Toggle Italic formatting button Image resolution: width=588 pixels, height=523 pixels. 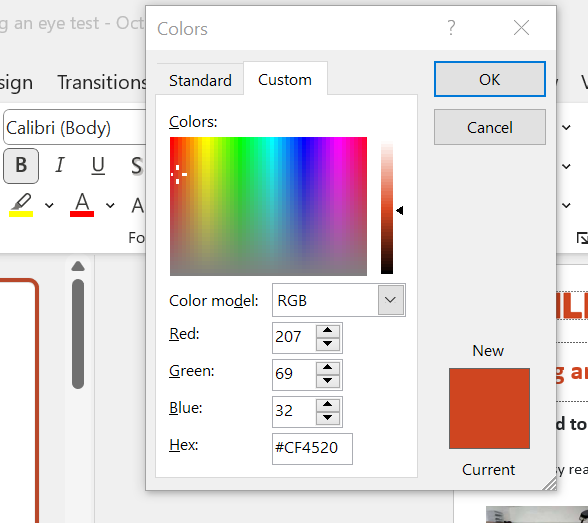59,165
